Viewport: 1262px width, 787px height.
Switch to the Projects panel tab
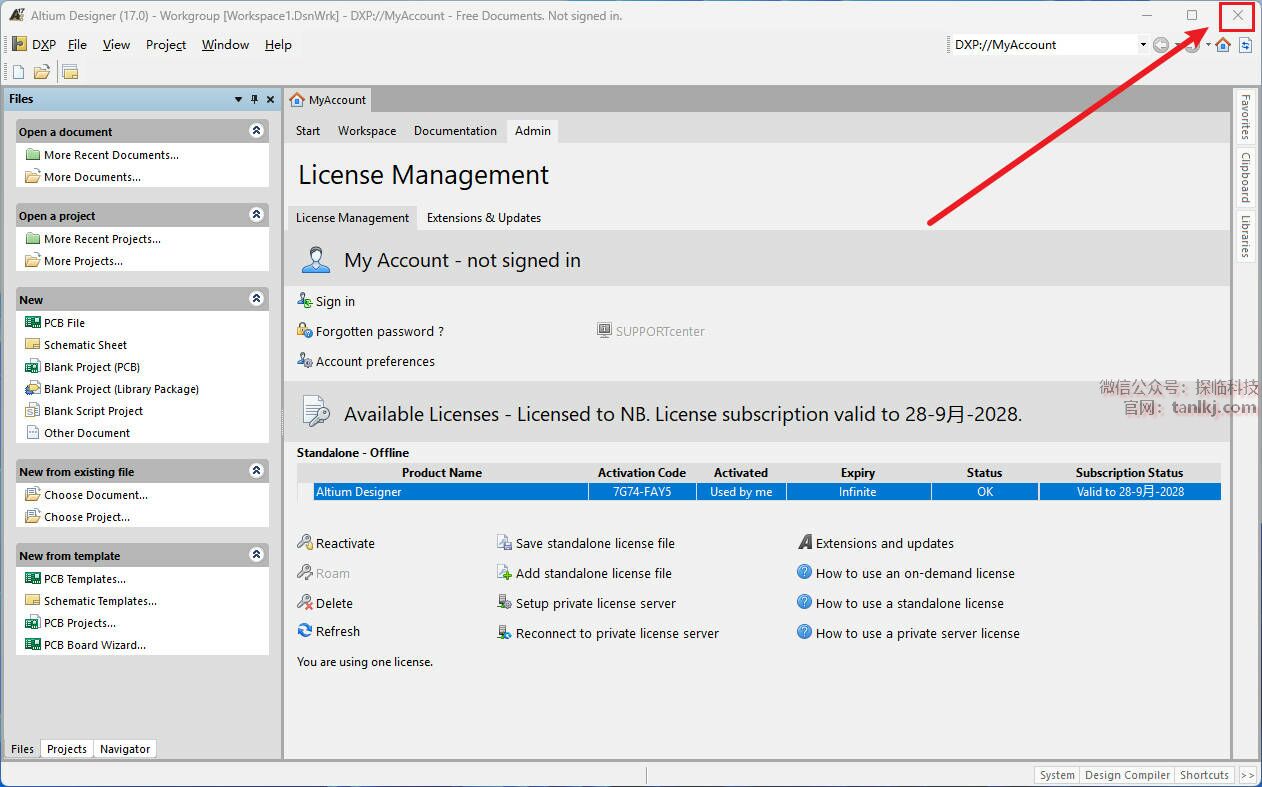tap(67, 749)
